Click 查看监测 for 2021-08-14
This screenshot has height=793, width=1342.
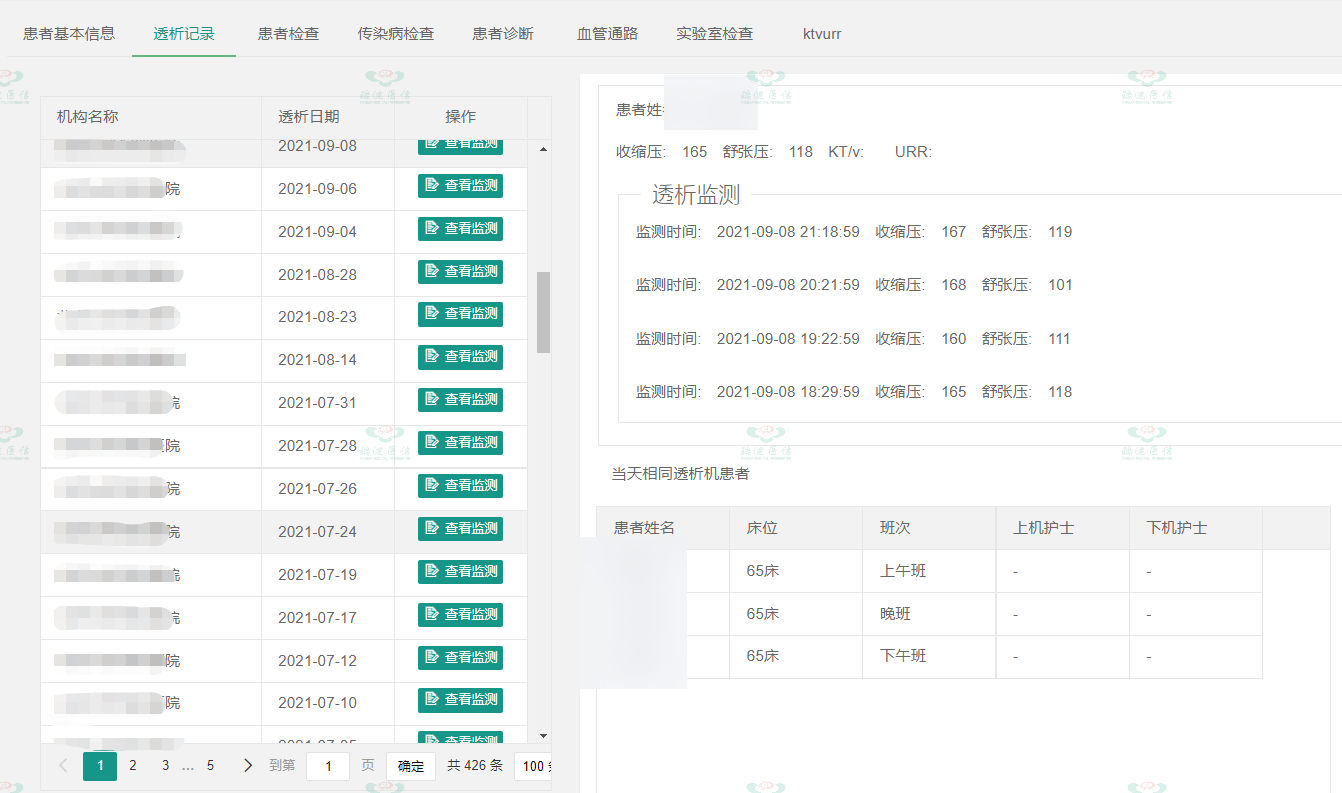point(460,357)
